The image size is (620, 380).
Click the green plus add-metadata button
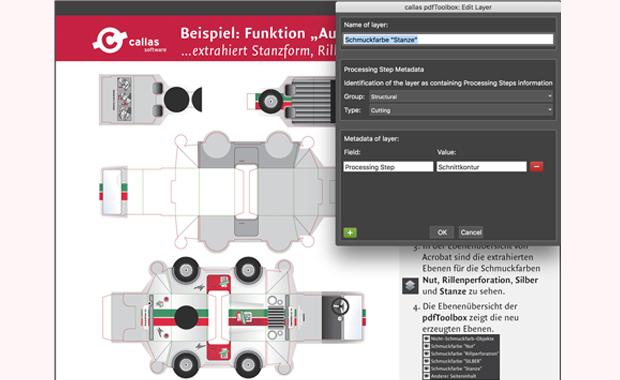pyautogui.click(x=350, y=233)
